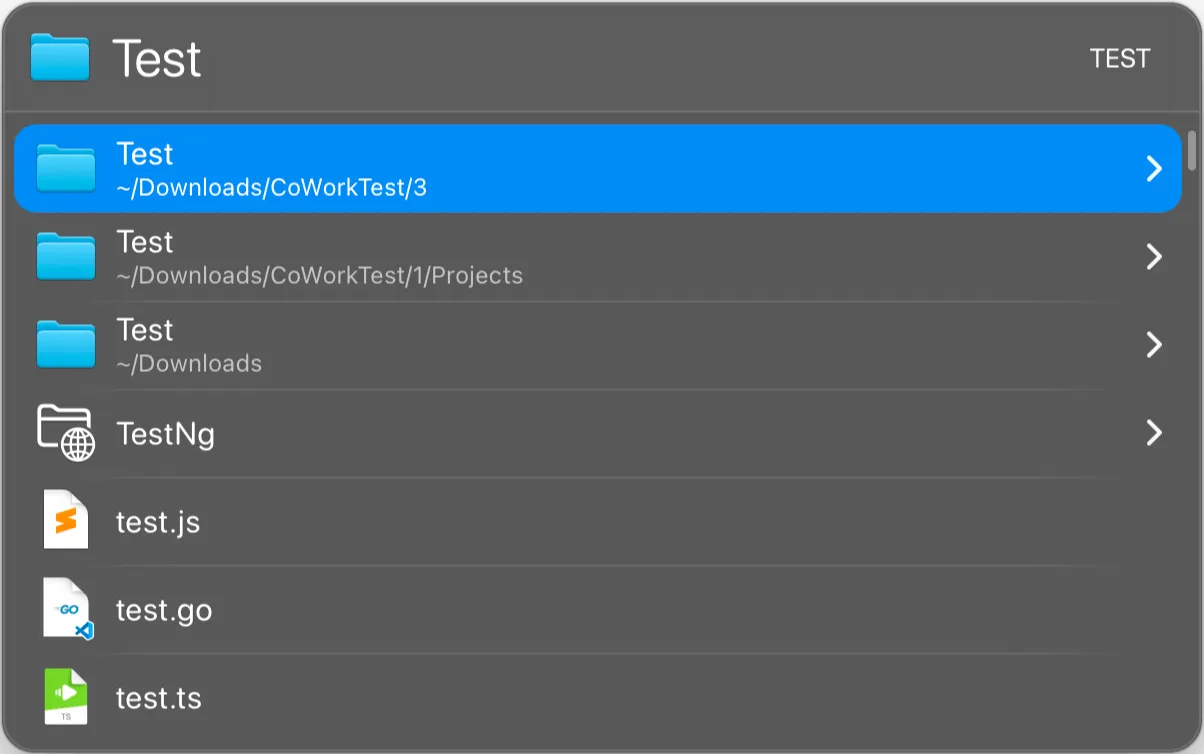
Task: Open the test.js file result
Action: click(400, 521)
